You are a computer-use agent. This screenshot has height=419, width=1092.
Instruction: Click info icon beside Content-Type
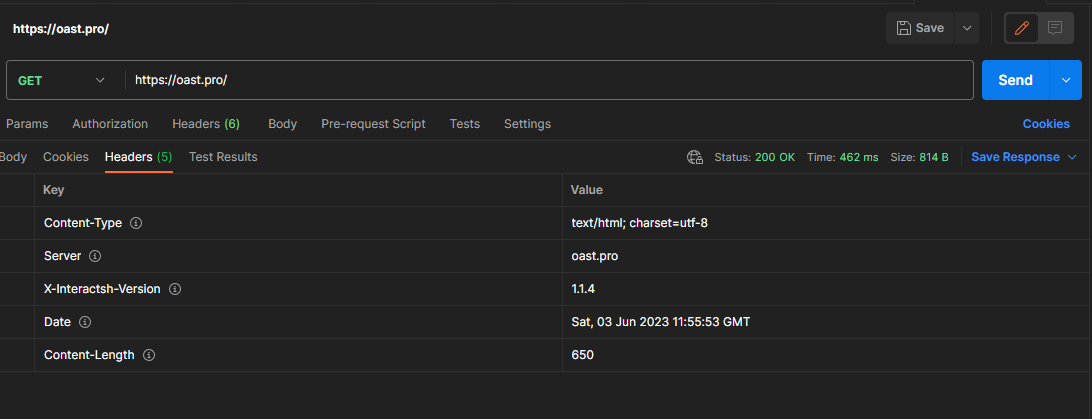[x=136, y=223]
